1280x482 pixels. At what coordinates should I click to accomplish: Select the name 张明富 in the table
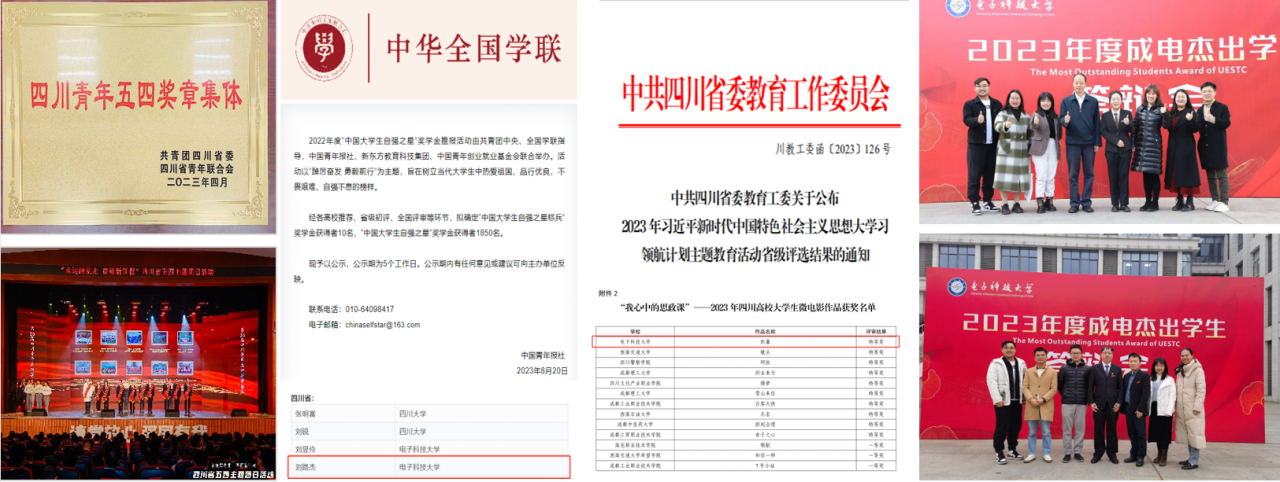[304, 413]
